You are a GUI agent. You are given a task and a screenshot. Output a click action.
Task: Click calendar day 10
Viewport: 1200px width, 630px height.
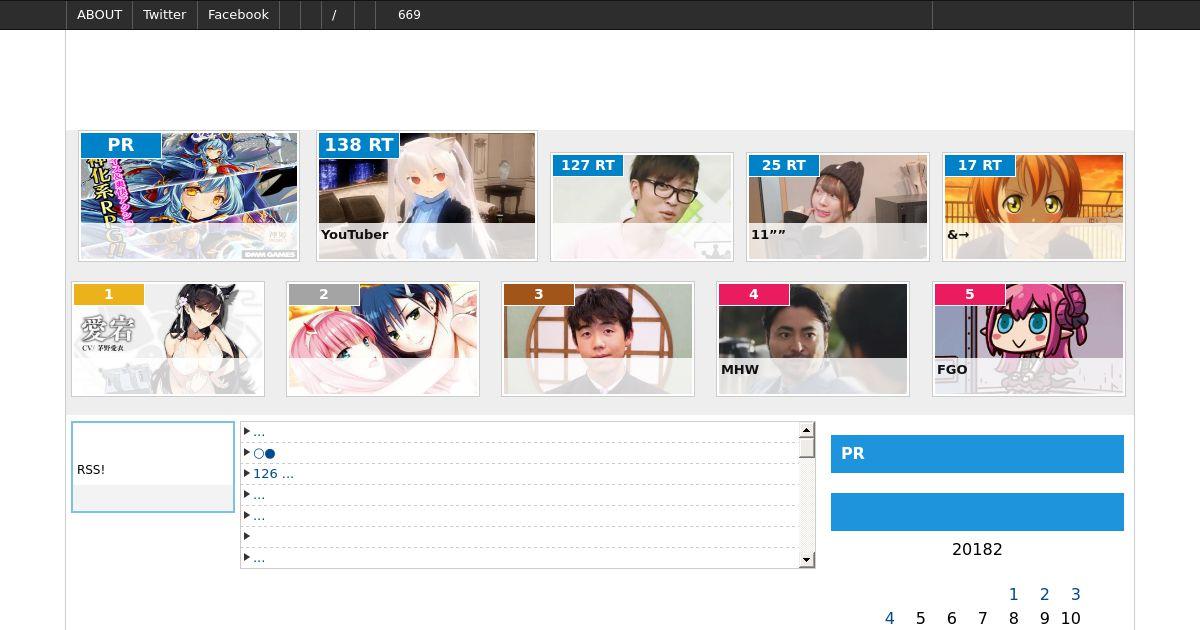click(1070, 618)
